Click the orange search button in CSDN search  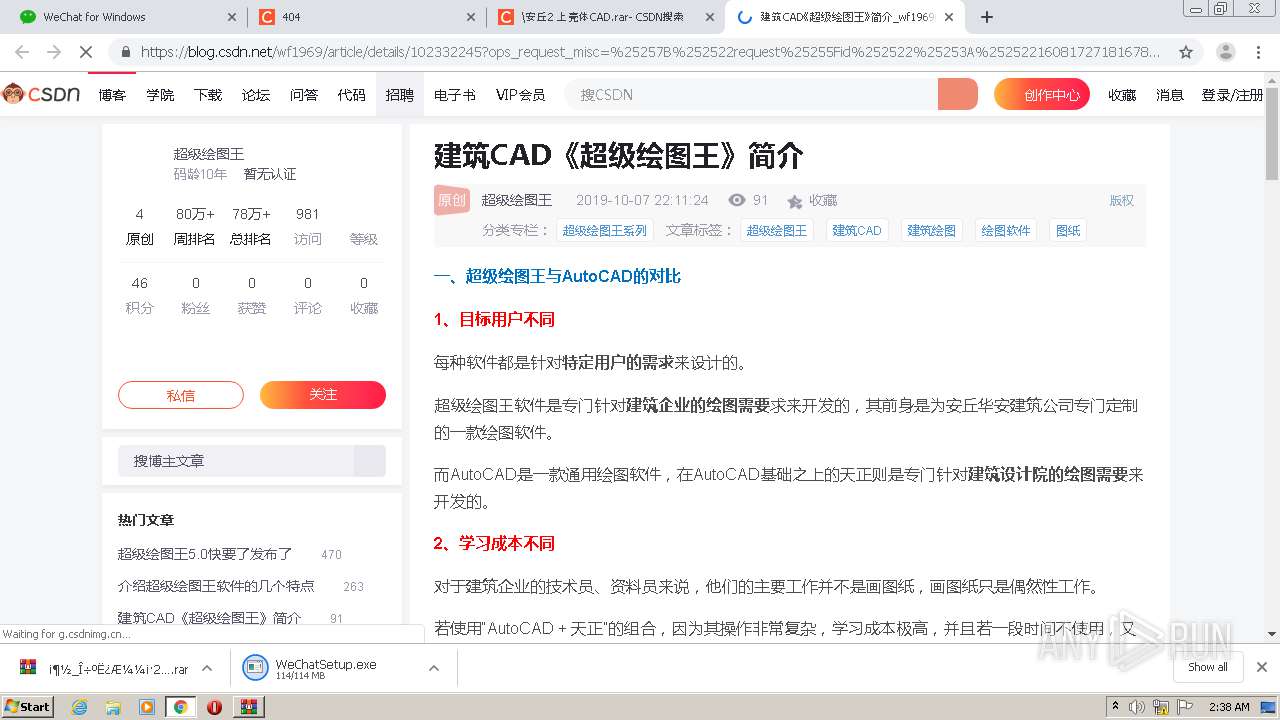[x=957, y=94]
